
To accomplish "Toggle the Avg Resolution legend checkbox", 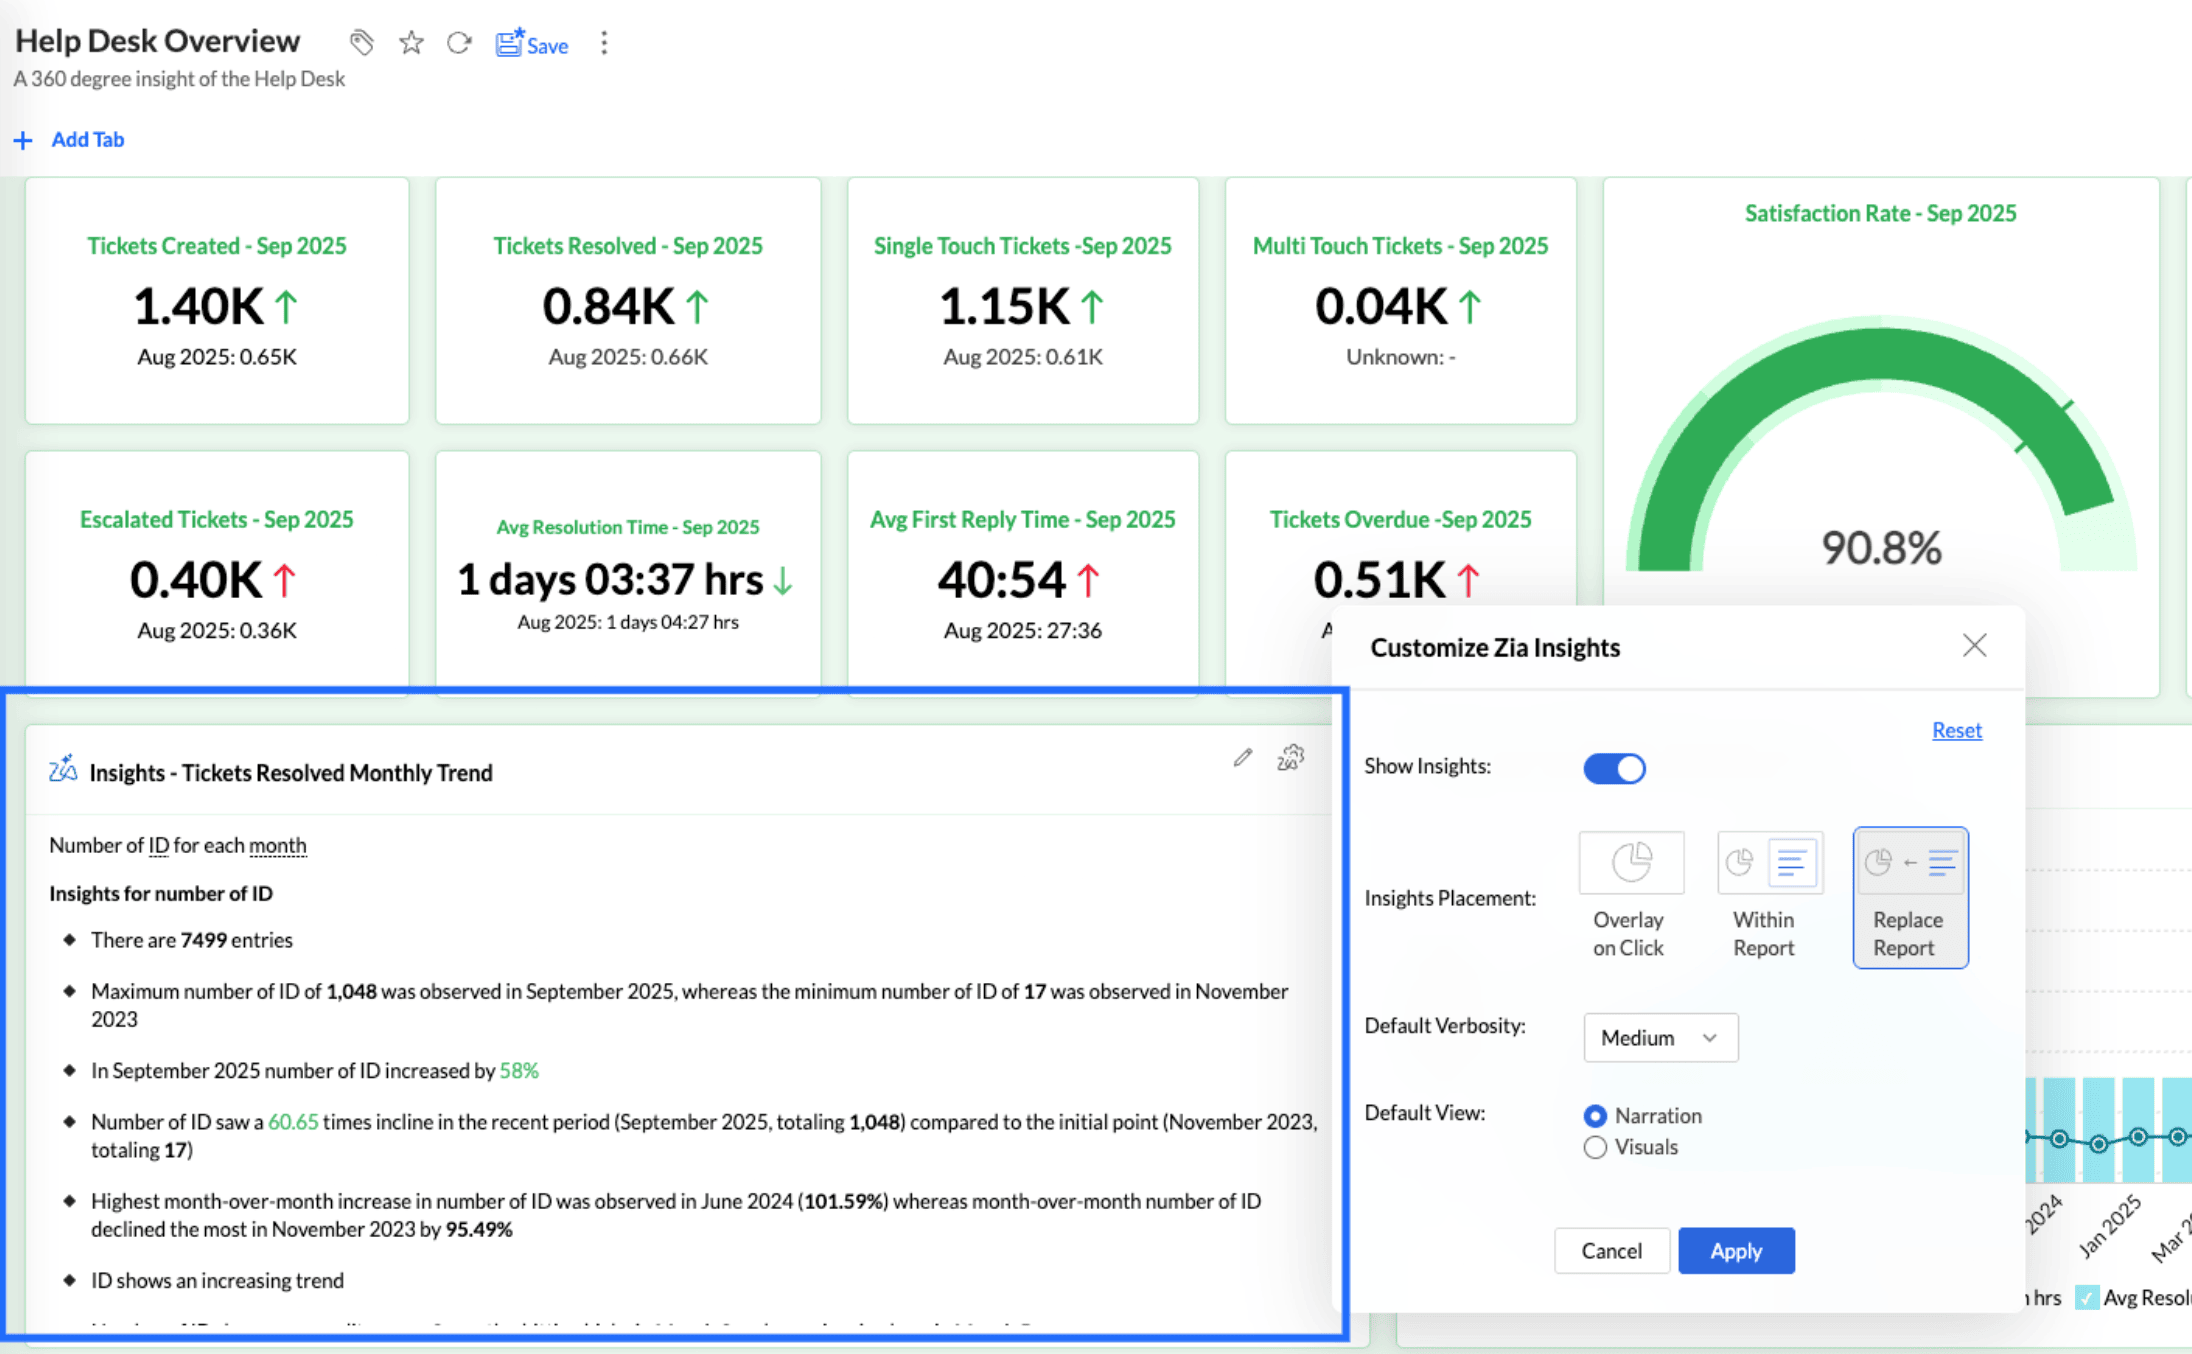I will [x=2087, y=1298].
